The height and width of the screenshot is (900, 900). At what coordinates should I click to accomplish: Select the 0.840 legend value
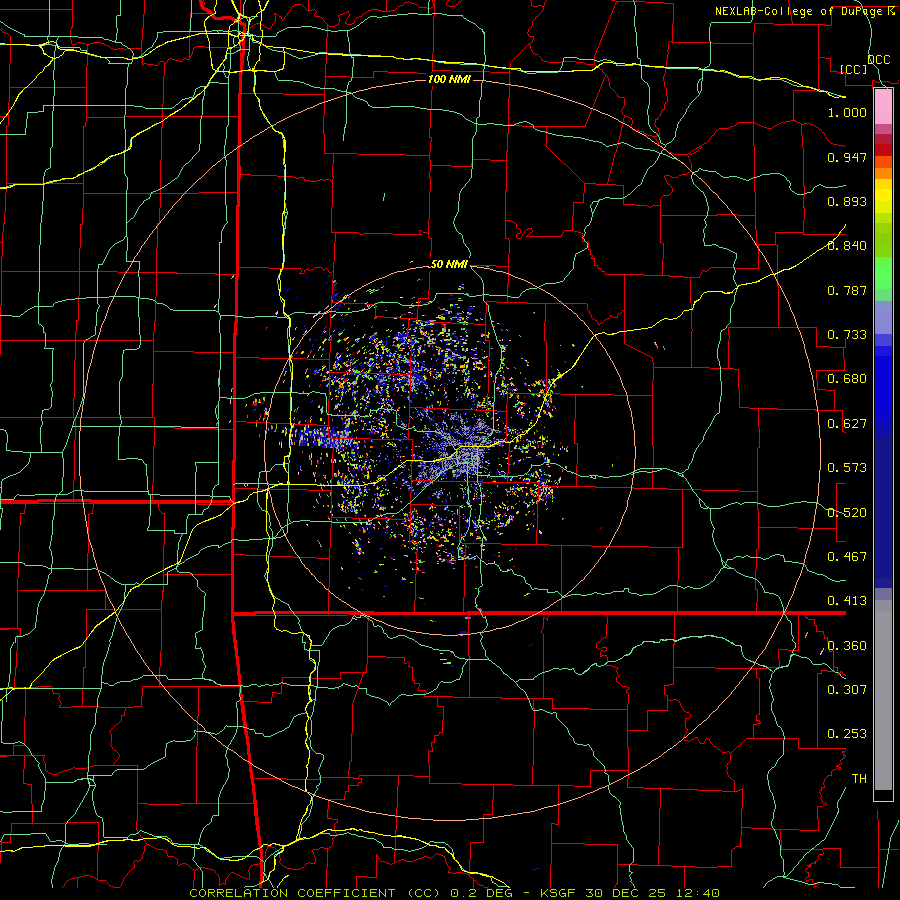tap(847, 246)
